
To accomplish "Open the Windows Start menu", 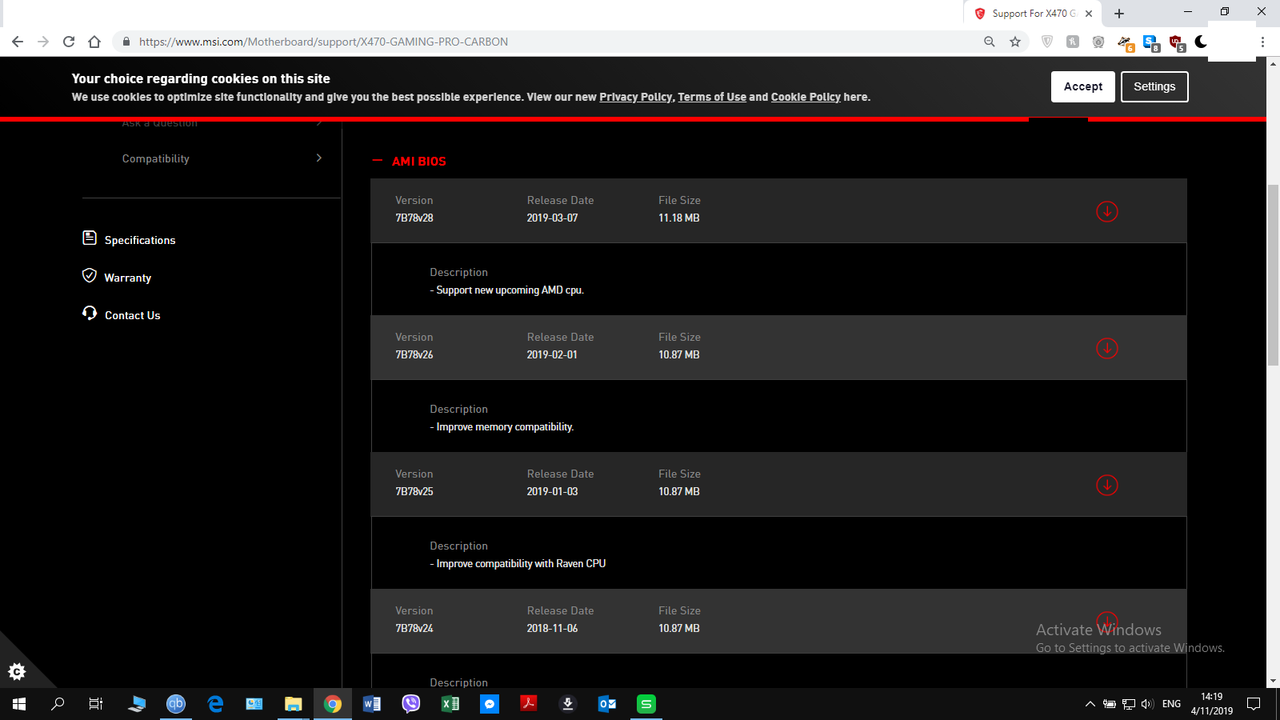I will click(19, 704).
